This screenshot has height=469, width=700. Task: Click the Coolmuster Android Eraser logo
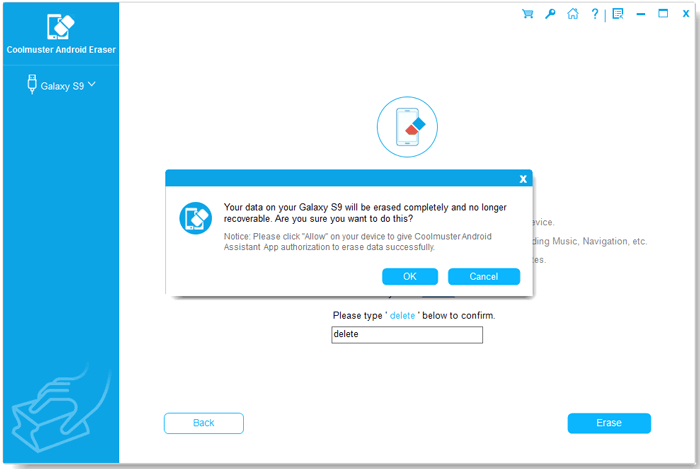click(x=61, y=26)
